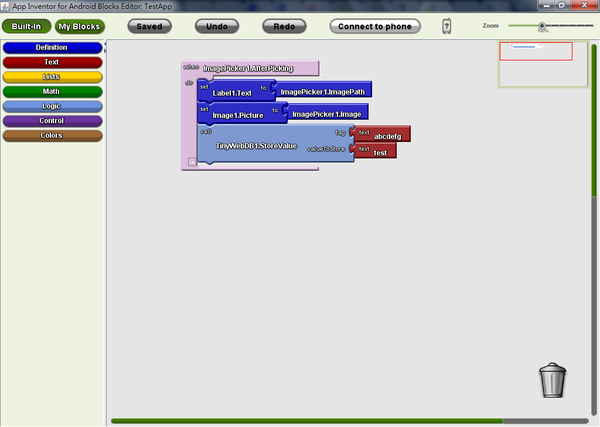Click the trash can icon
The width and height of the screenshot is (600, 427).
point(553,380)
